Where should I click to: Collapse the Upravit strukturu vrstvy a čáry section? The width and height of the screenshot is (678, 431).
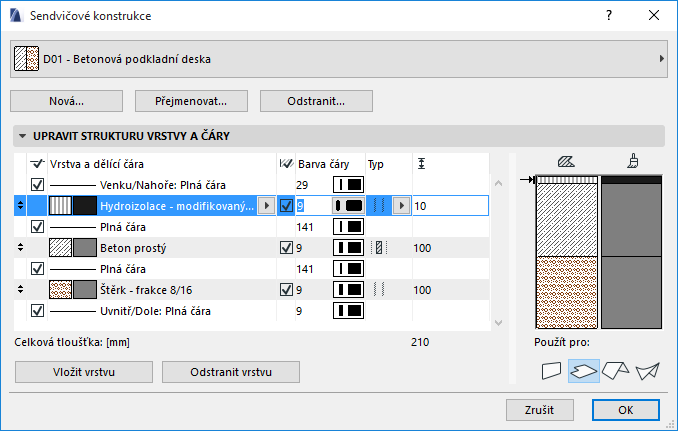(22, 136)
